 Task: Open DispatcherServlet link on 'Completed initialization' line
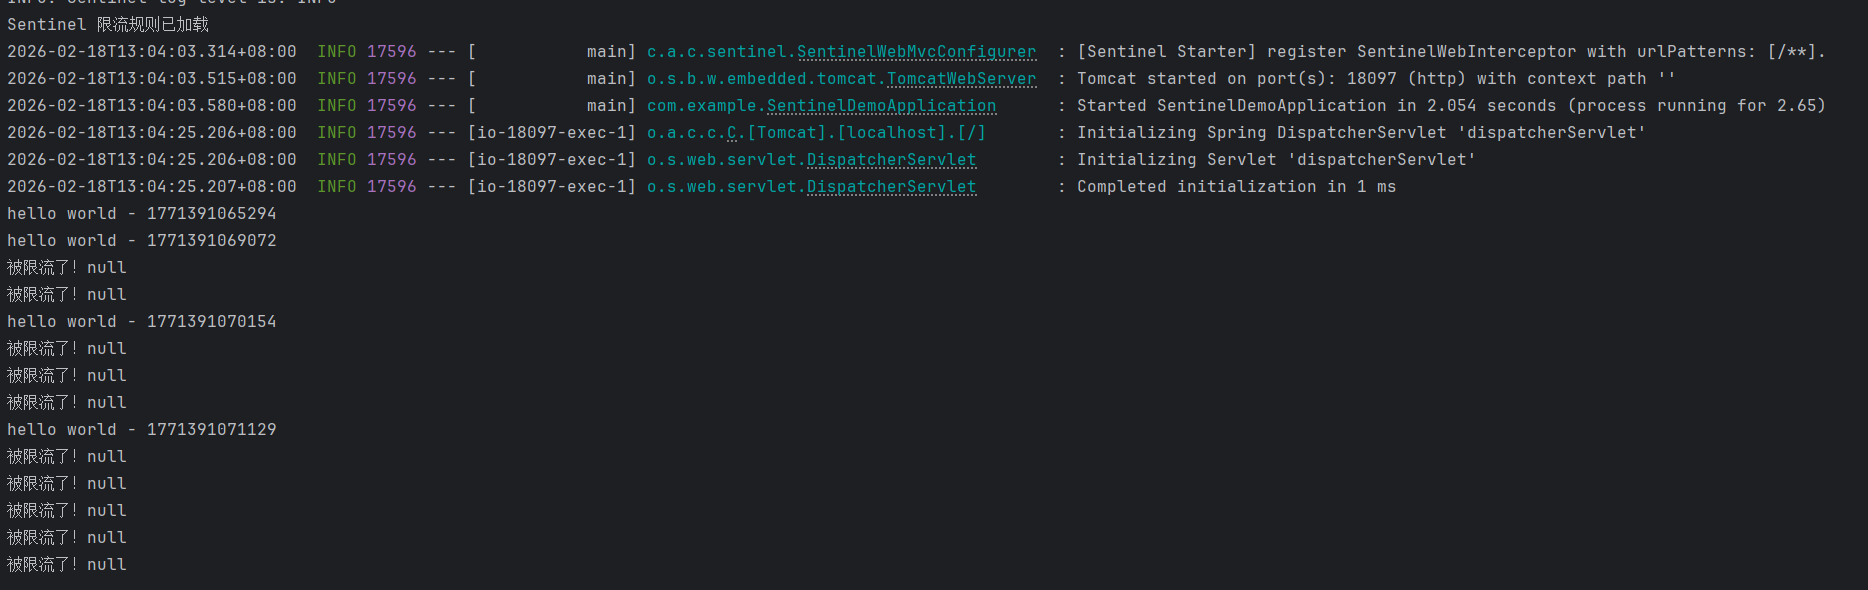pos(891,187)
